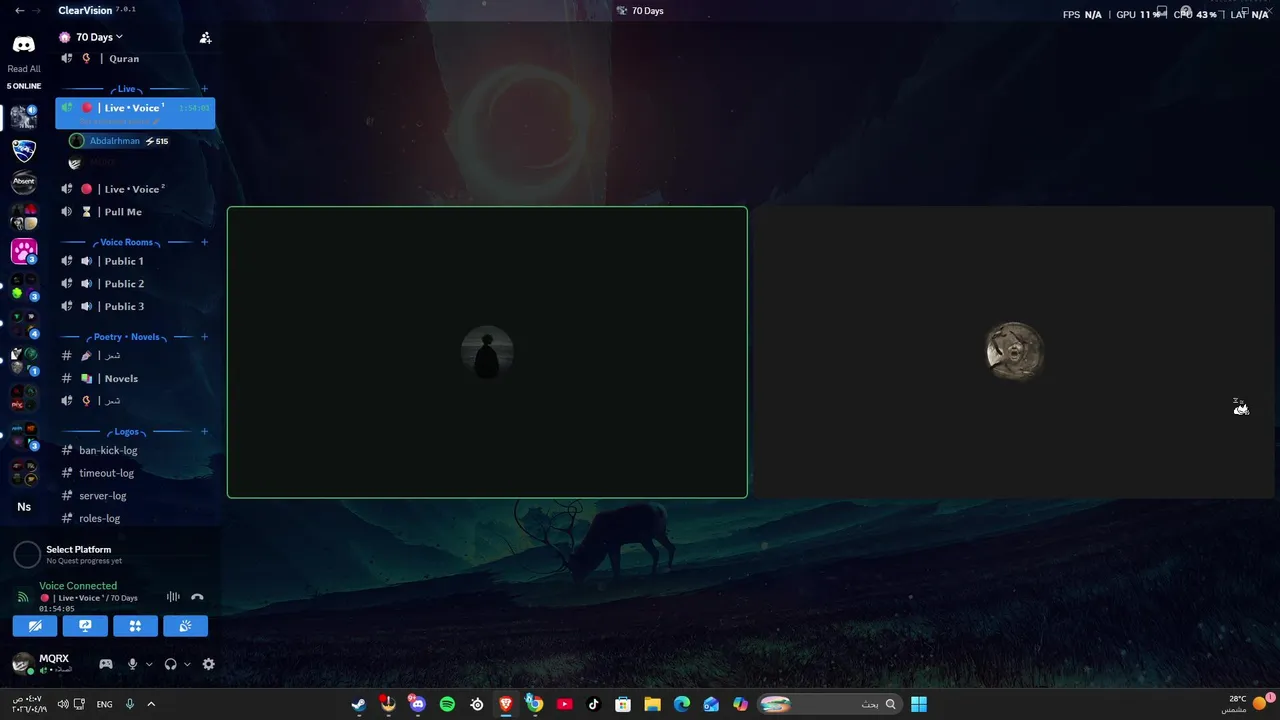Create channel in Voice Rooms category
Viewport: 1280px width, 720px height.
pyautogui.click(x=205, y=242)
